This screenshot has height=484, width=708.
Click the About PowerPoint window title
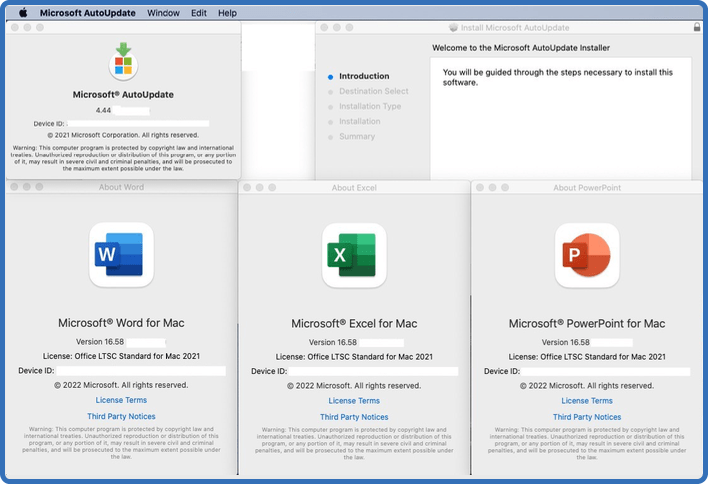(x=587, y=188)
